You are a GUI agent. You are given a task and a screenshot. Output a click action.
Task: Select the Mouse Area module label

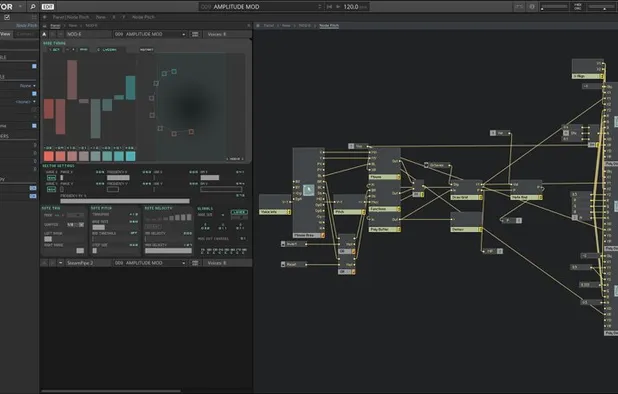click(x=309, y=235)
